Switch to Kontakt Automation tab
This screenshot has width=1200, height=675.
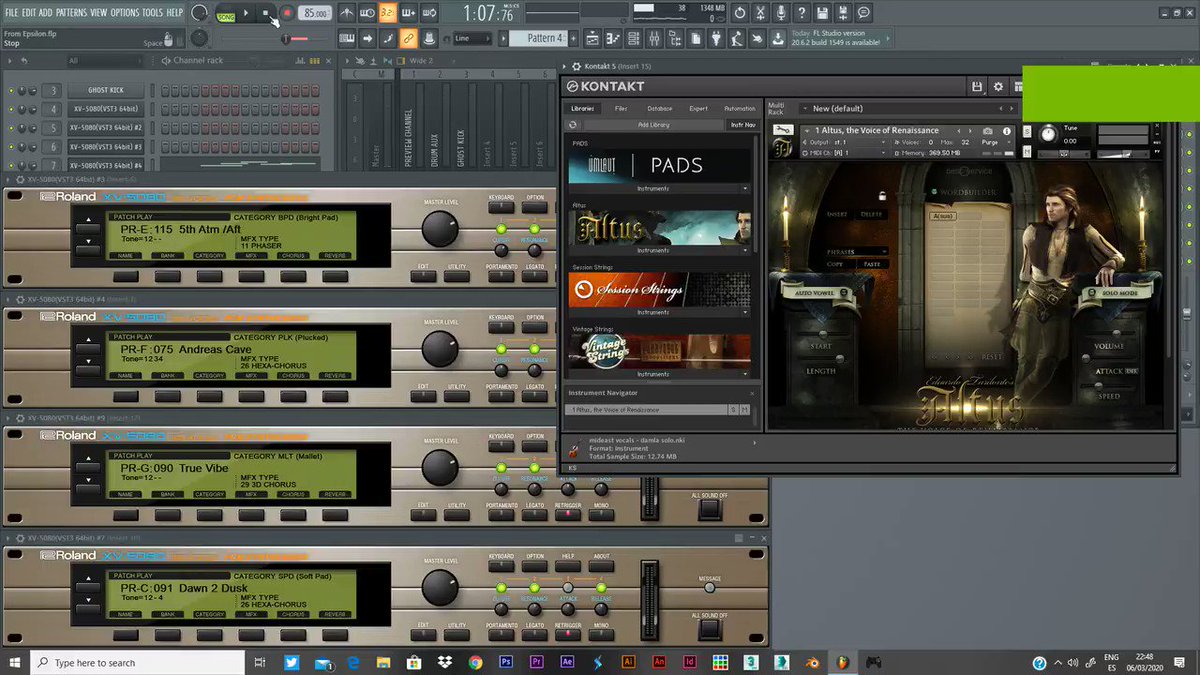[x=739, y=108]
